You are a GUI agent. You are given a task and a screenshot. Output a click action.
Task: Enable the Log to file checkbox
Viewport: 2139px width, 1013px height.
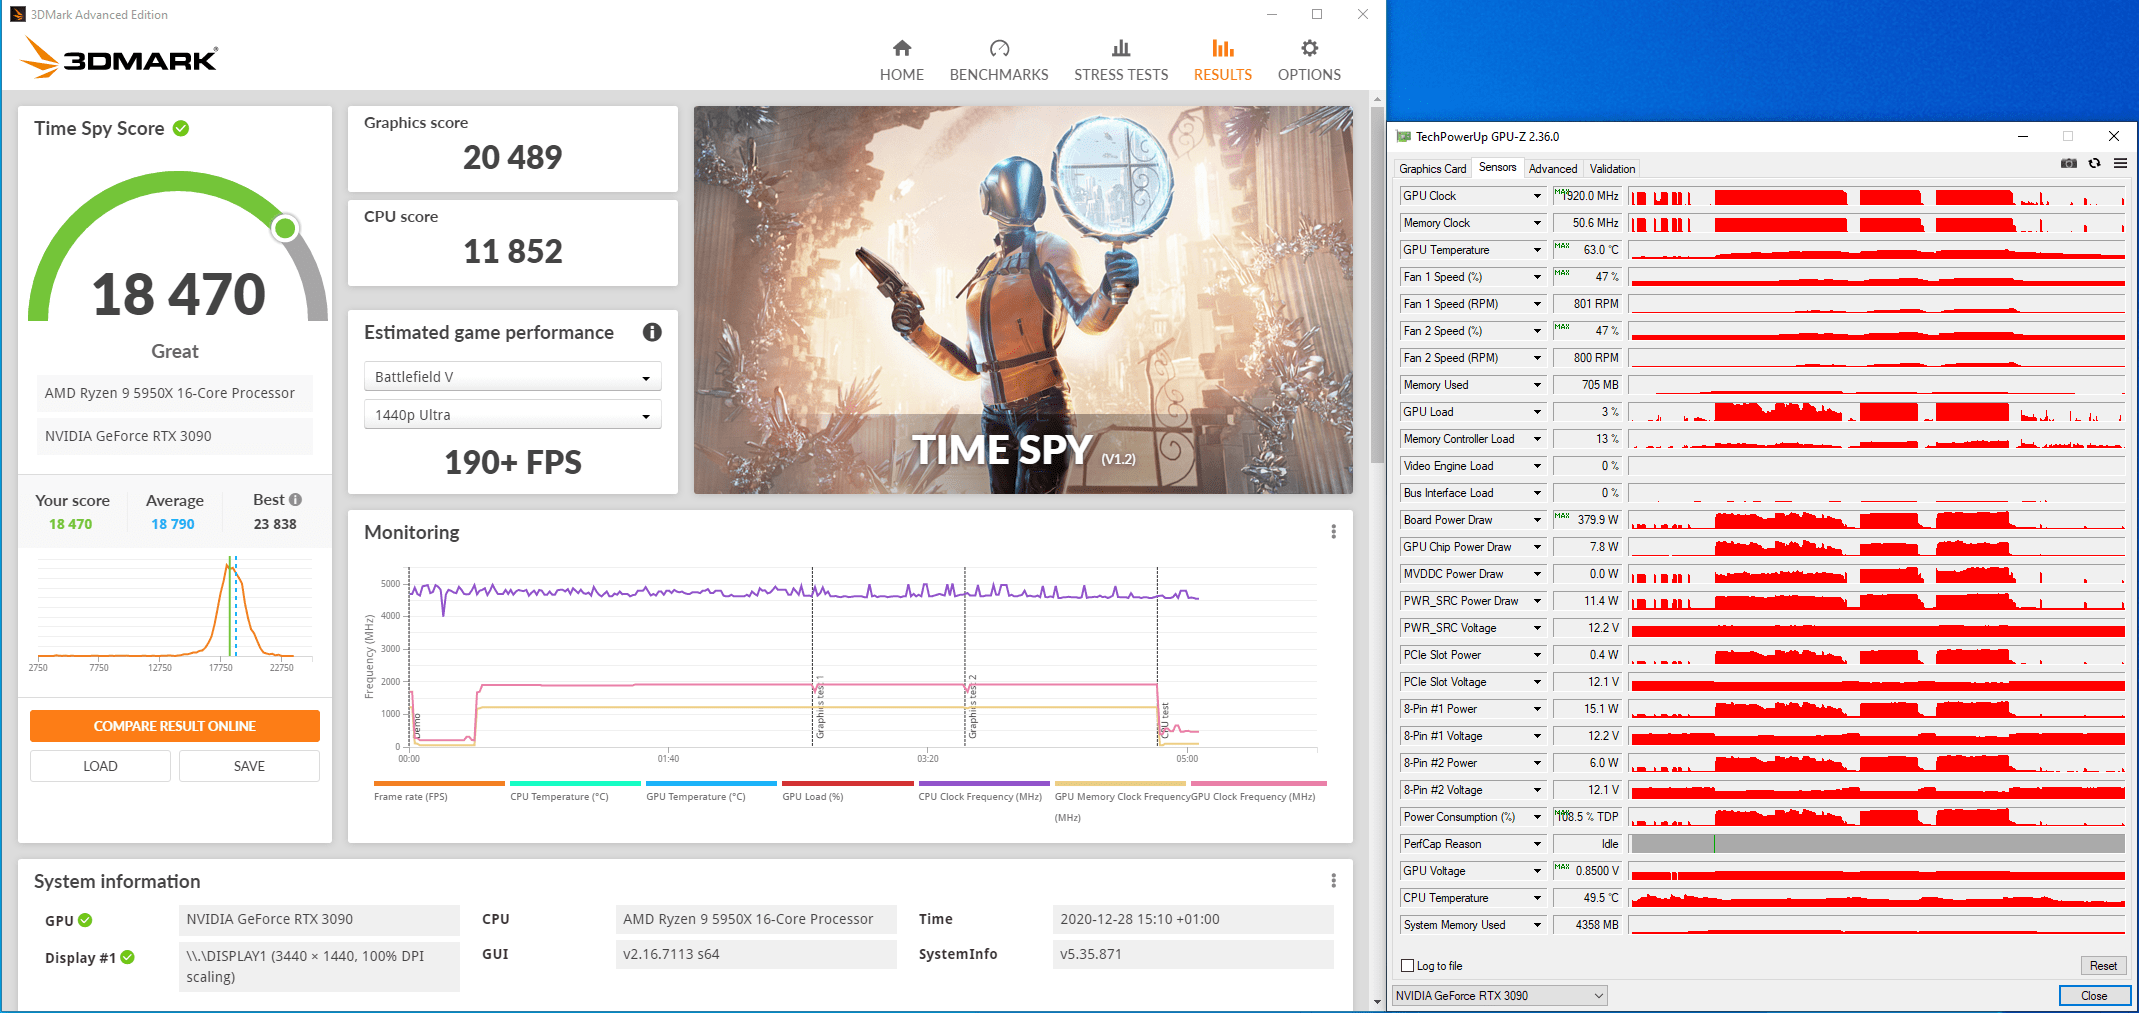[1408, 966]
